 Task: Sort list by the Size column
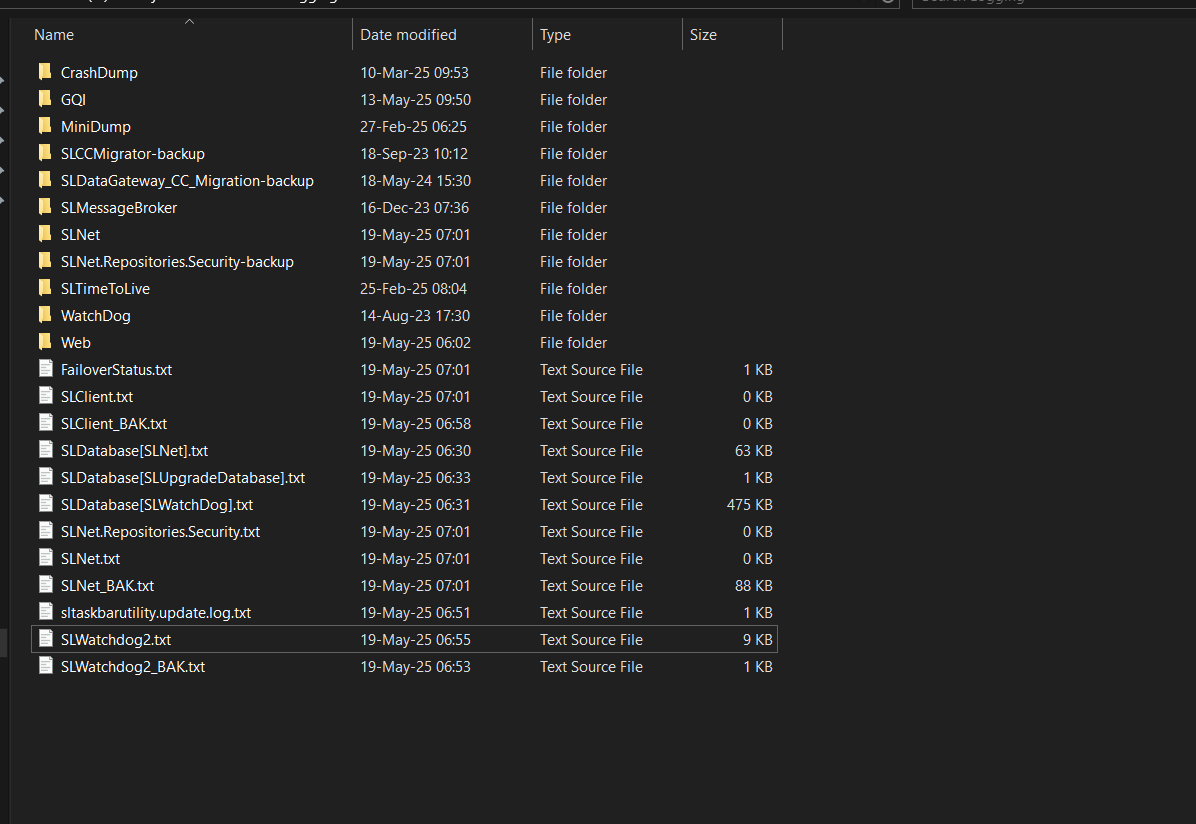coord(703,35)
